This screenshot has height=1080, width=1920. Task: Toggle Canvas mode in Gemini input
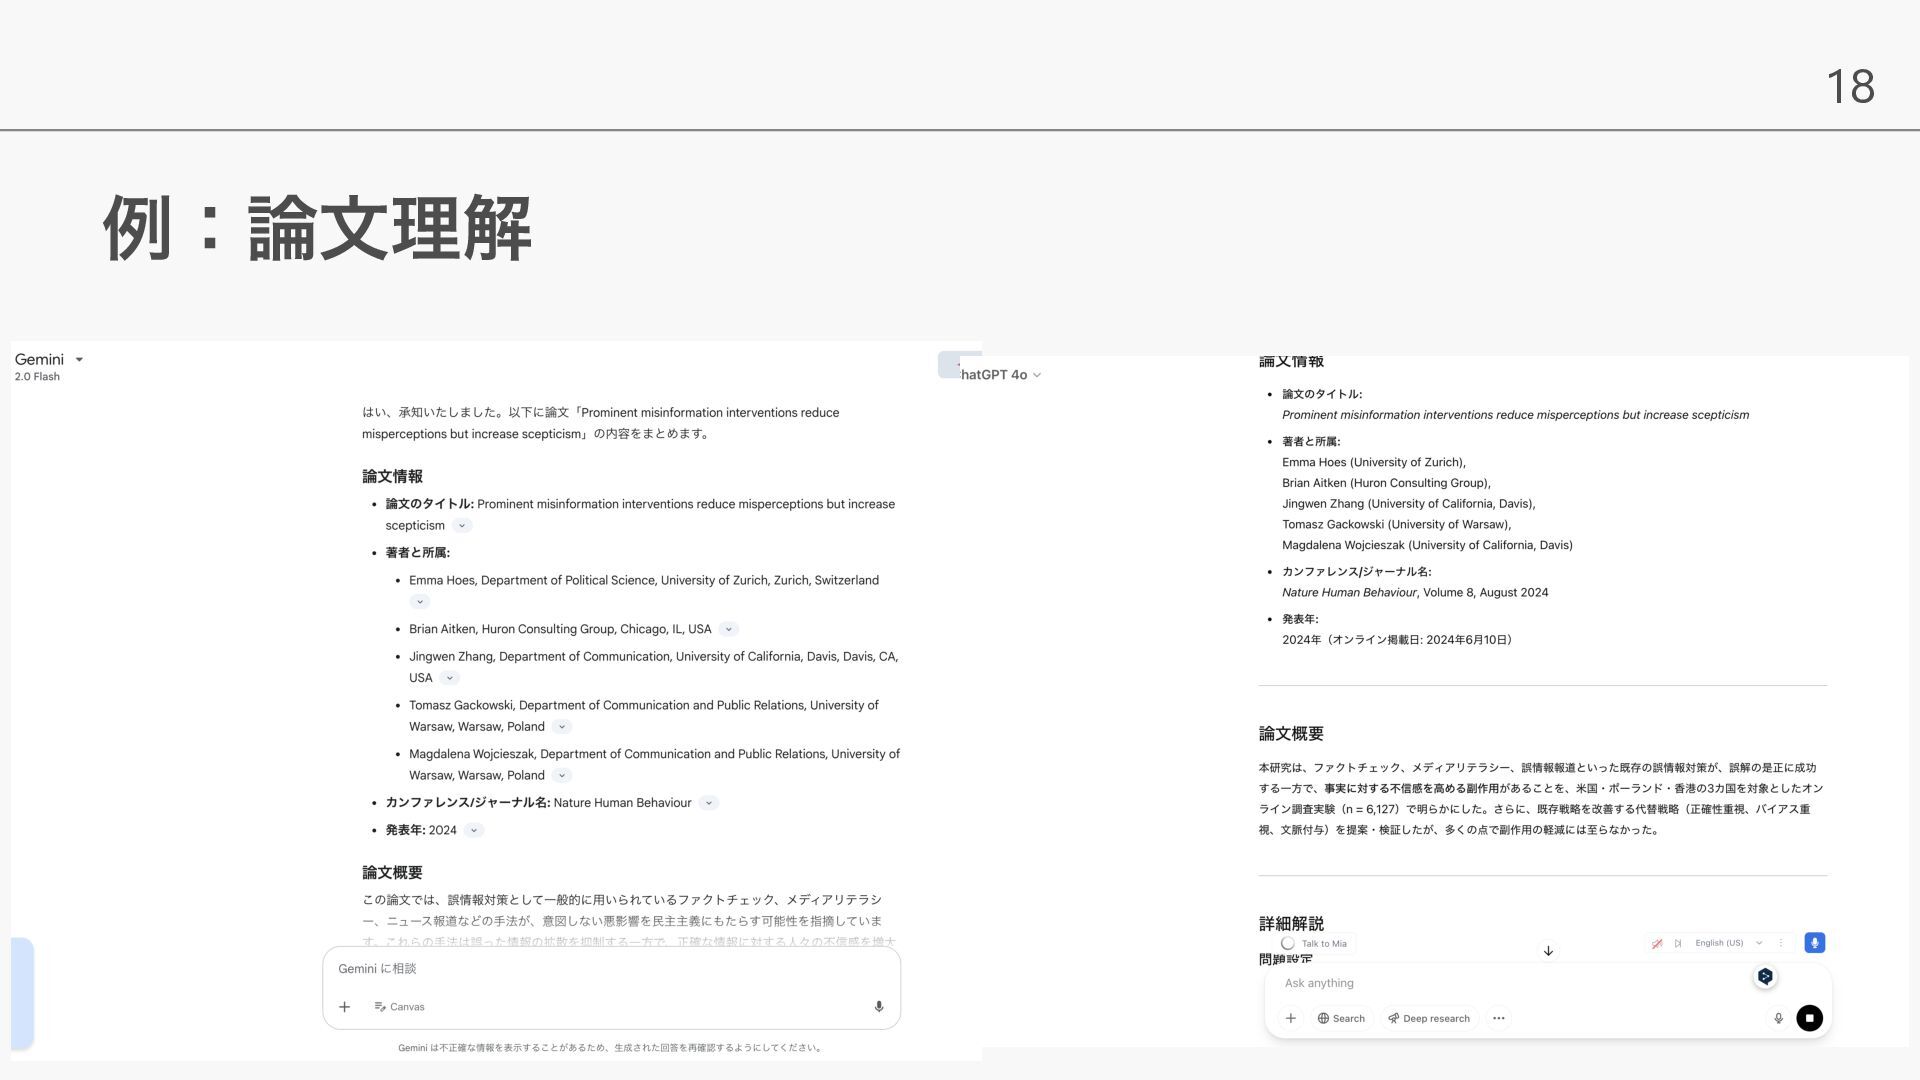coord(399,1007)
